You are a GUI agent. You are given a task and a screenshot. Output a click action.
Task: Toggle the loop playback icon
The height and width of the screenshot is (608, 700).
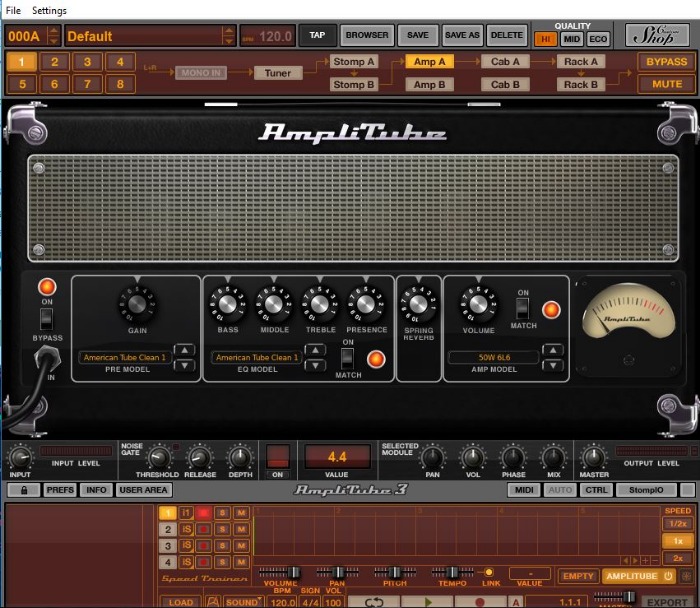pos(374,602)
